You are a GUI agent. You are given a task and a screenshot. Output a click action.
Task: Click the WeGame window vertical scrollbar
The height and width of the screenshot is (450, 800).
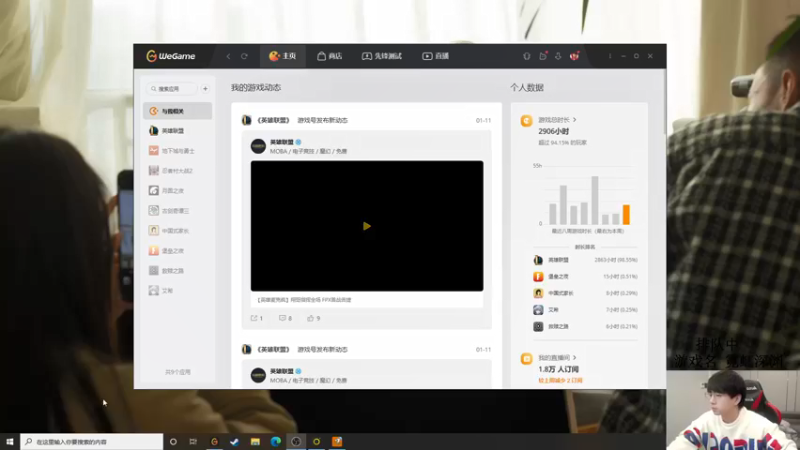(664, 102)
